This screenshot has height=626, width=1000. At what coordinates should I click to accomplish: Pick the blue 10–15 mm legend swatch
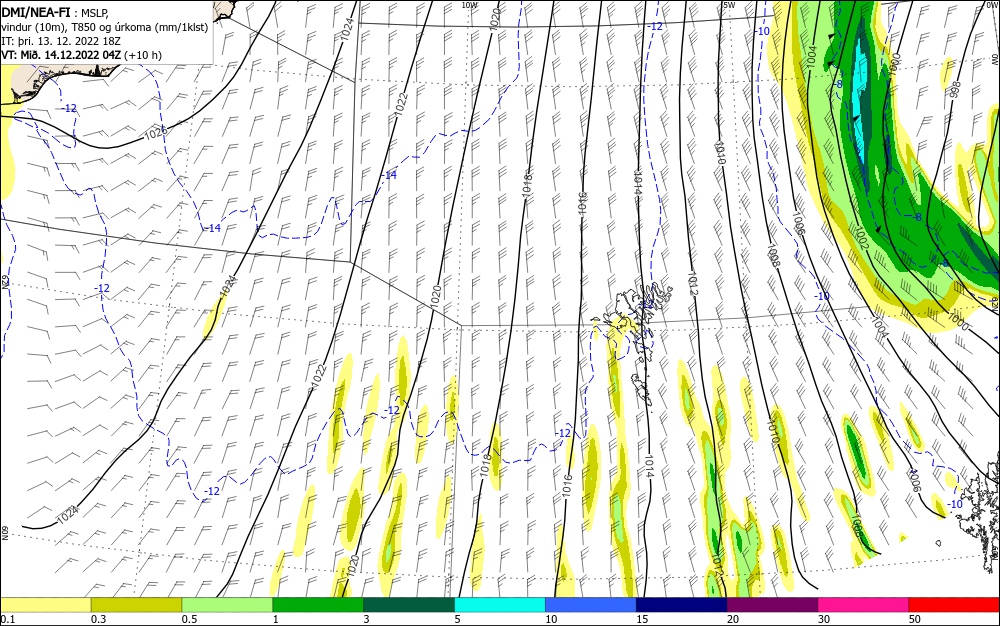point(591,605)
